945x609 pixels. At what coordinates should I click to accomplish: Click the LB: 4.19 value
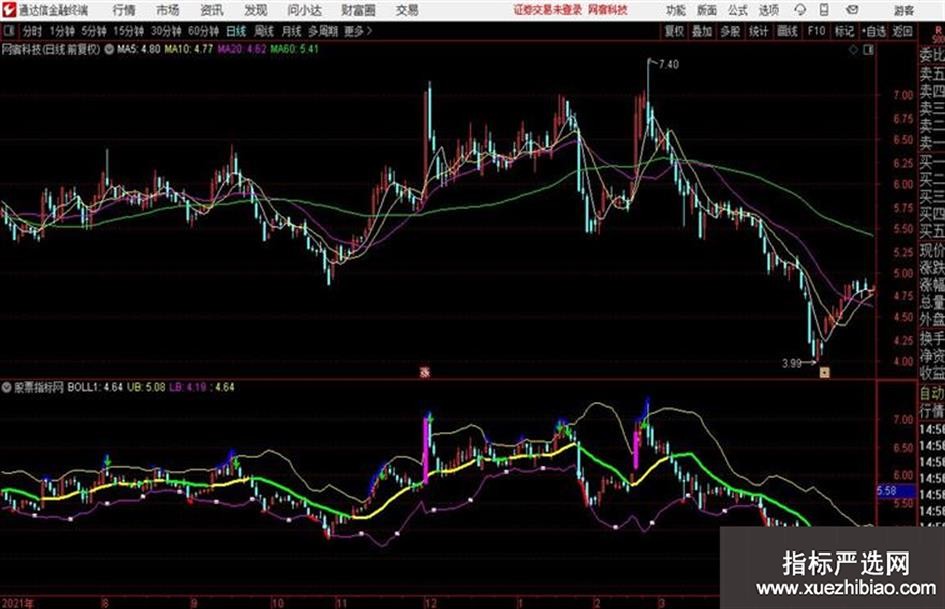point(187,387)
